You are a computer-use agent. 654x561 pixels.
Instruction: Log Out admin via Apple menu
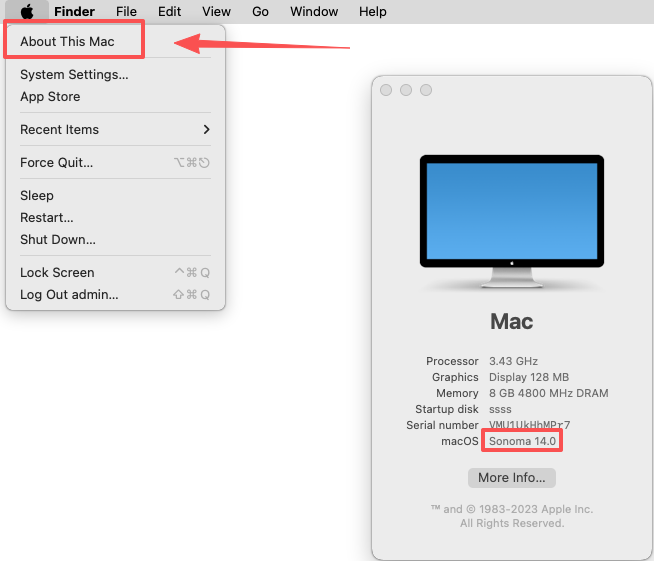(x=69, y=295)
